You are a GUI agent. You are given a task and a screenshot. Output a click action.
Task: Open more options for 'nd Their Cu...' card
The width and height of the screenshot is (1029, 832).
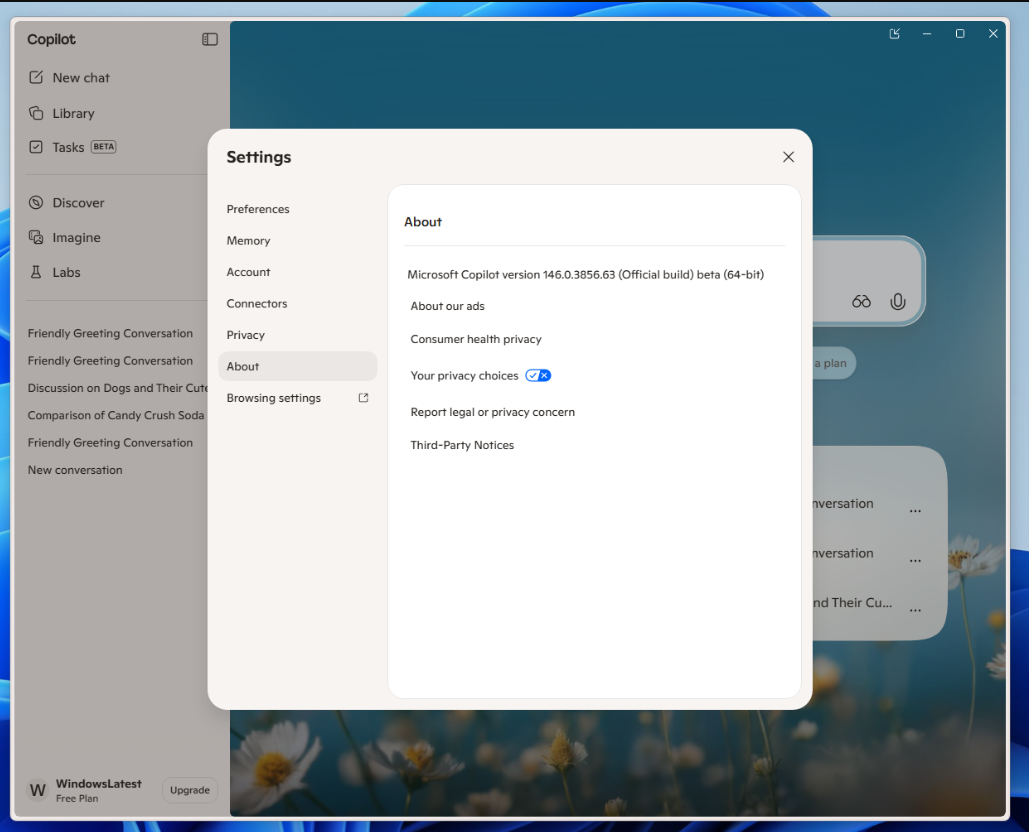[x=915, y=610]
